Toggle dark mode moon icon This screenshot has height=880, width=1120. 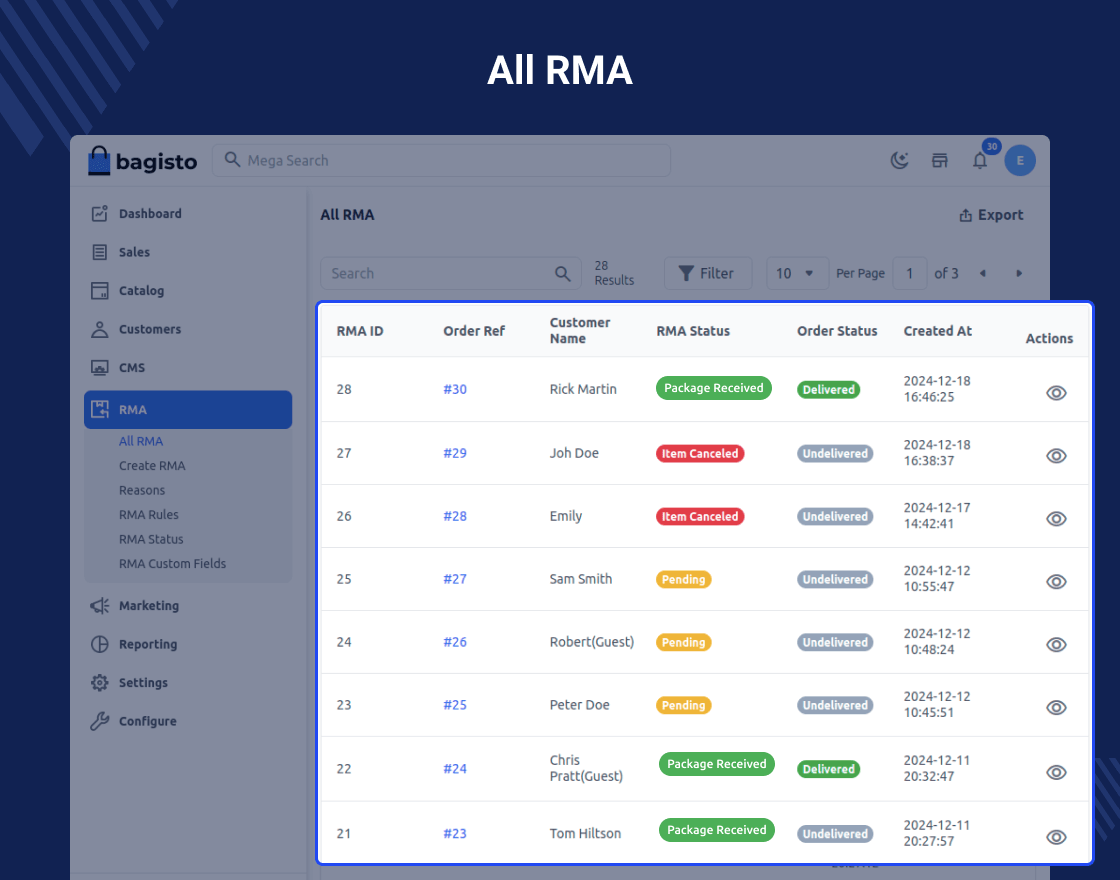coord(900,160)
